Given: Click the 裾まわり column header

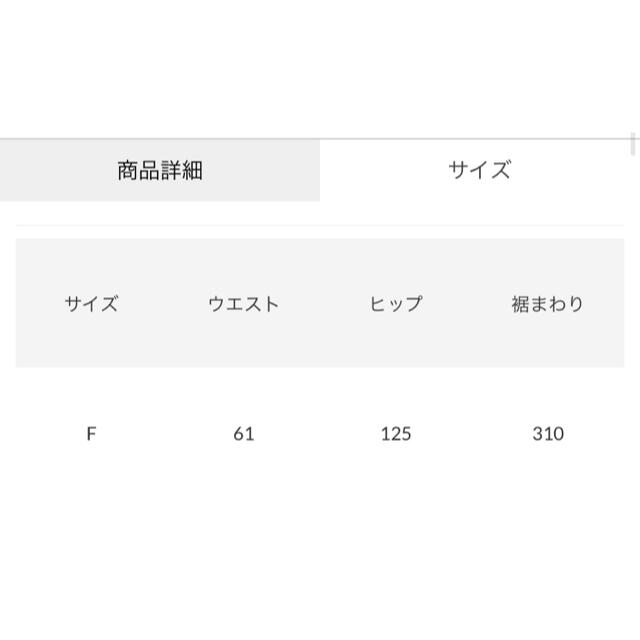Looking at the screenshot, I should click(x=548, y=304).
